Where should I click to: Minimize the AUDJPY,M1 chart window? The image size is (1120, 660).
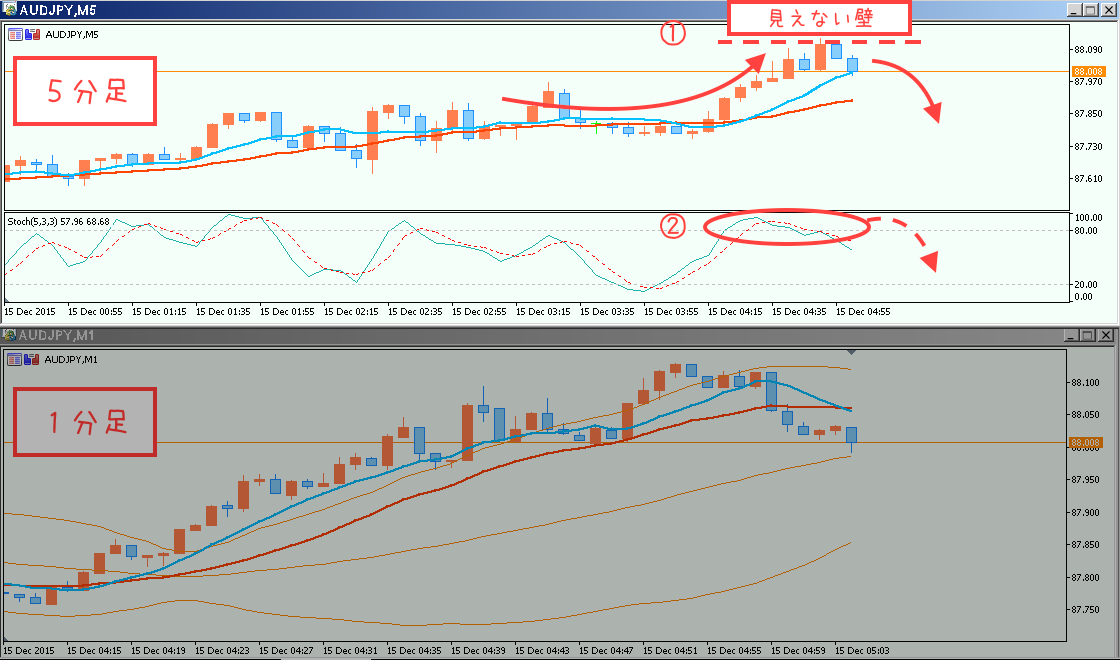point(1072,336)
